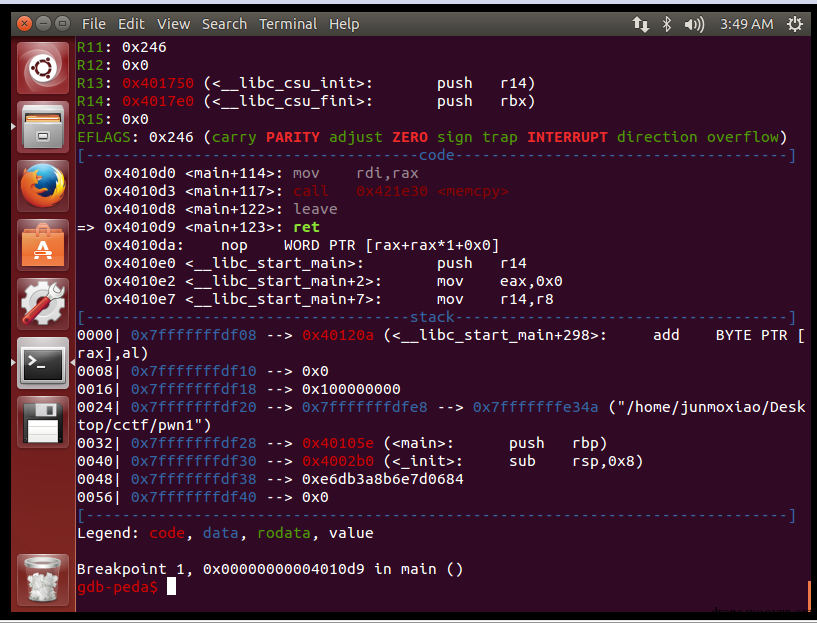Click the gdb-peda$ prompt cursor

coord(171,587)
